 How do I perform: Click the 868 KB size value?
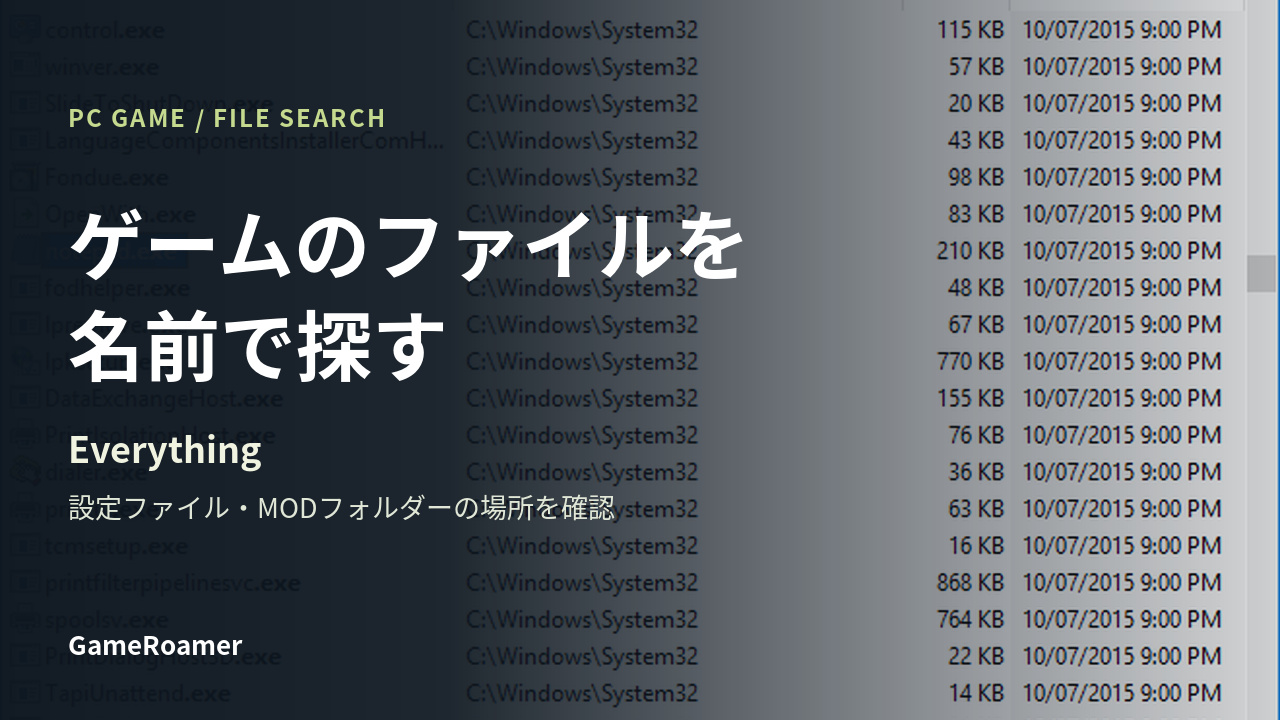(x=970, y=583)
